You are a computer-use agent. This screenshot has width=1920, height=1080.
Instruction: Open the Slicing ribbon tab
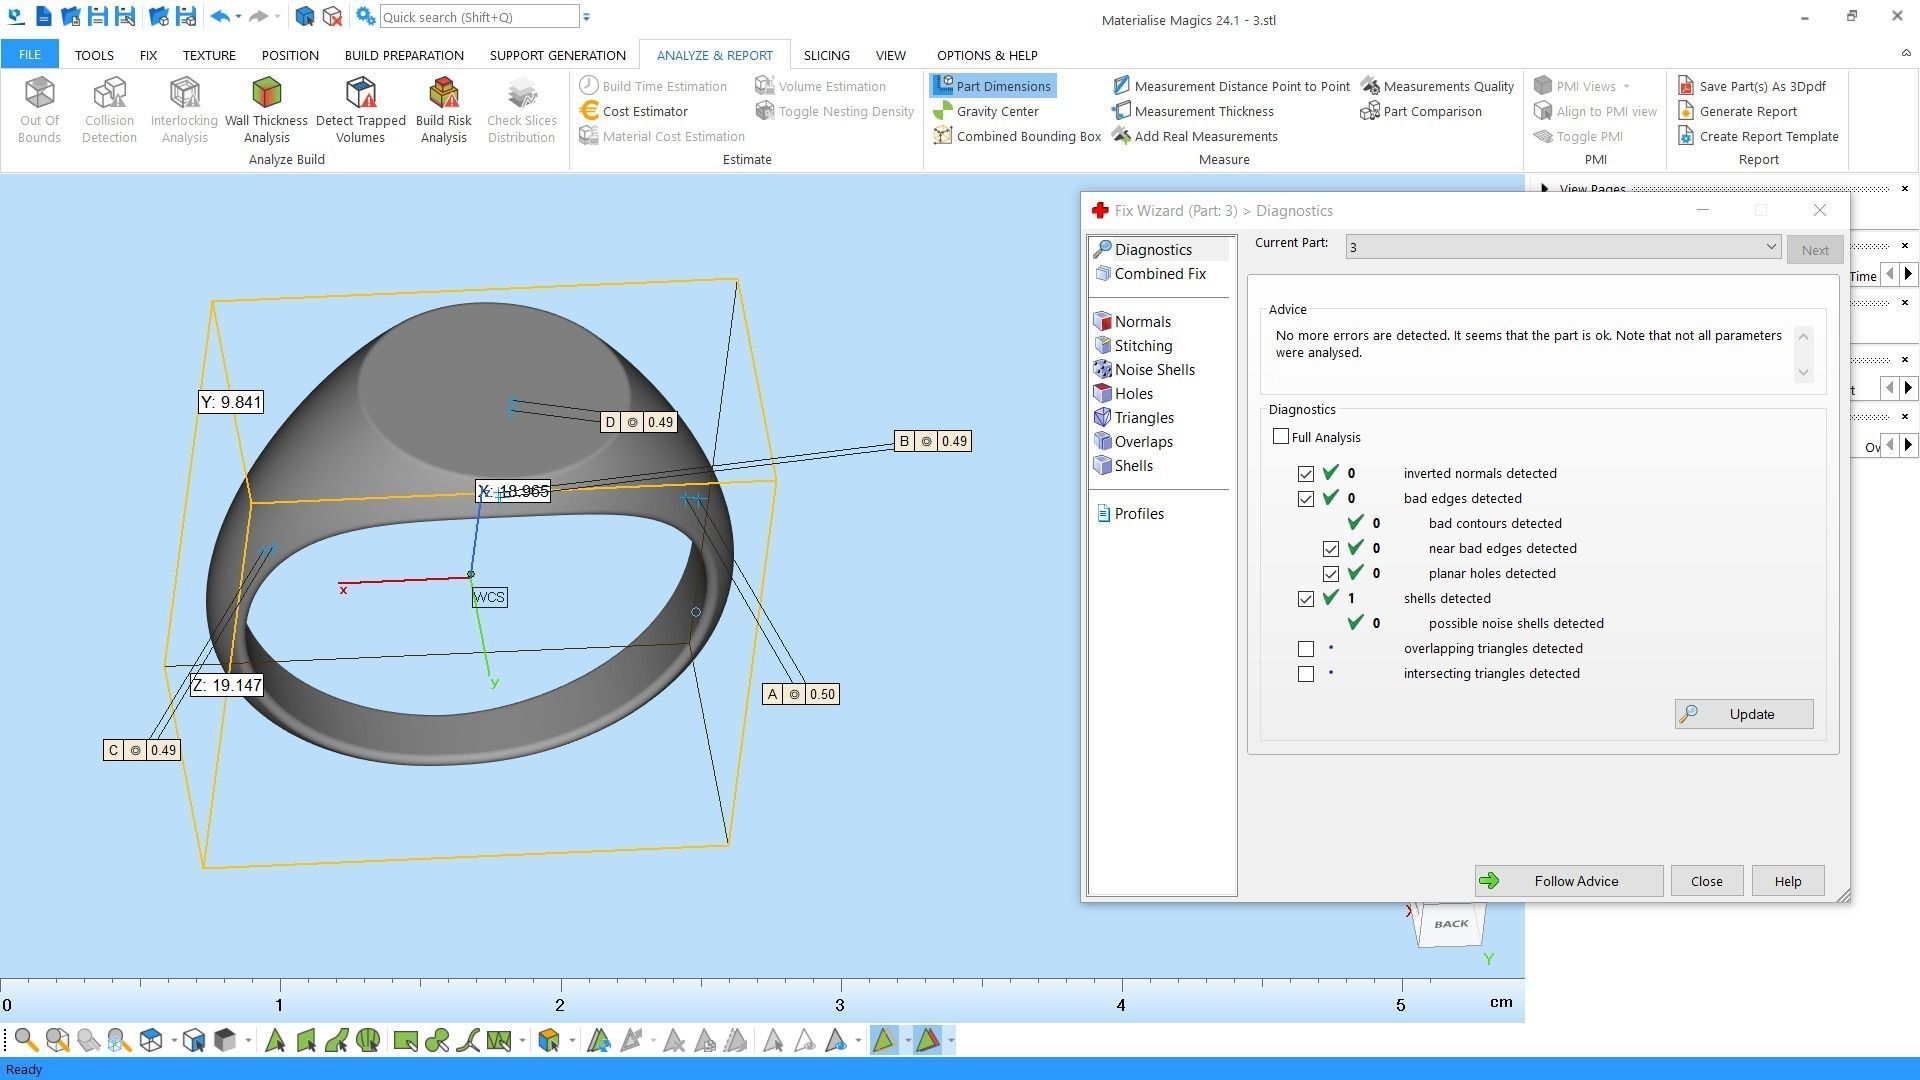pos(826,55)
